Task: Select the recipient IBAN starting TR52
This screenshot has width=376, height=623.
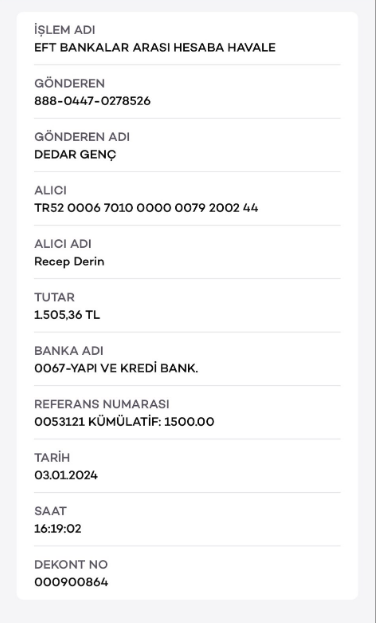Action: coord(146,208)
